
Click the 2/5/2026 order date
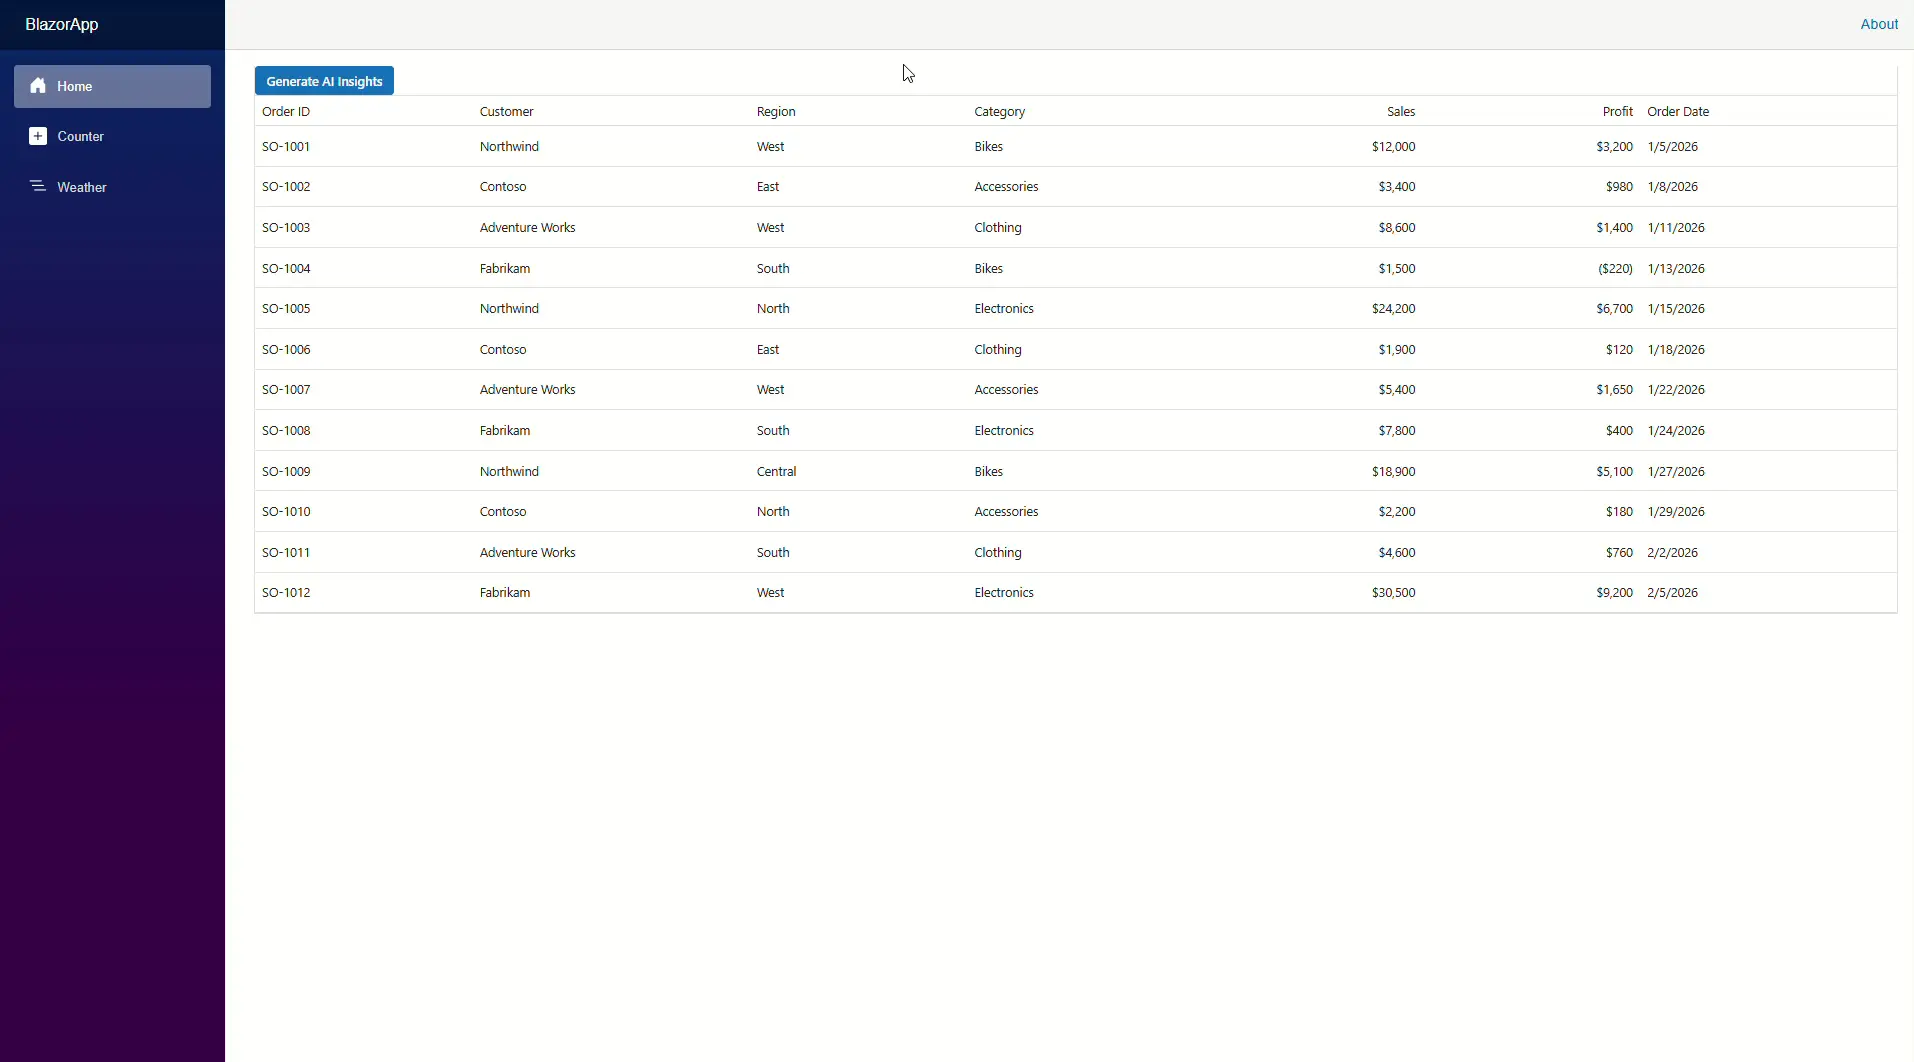[1673, 593]
